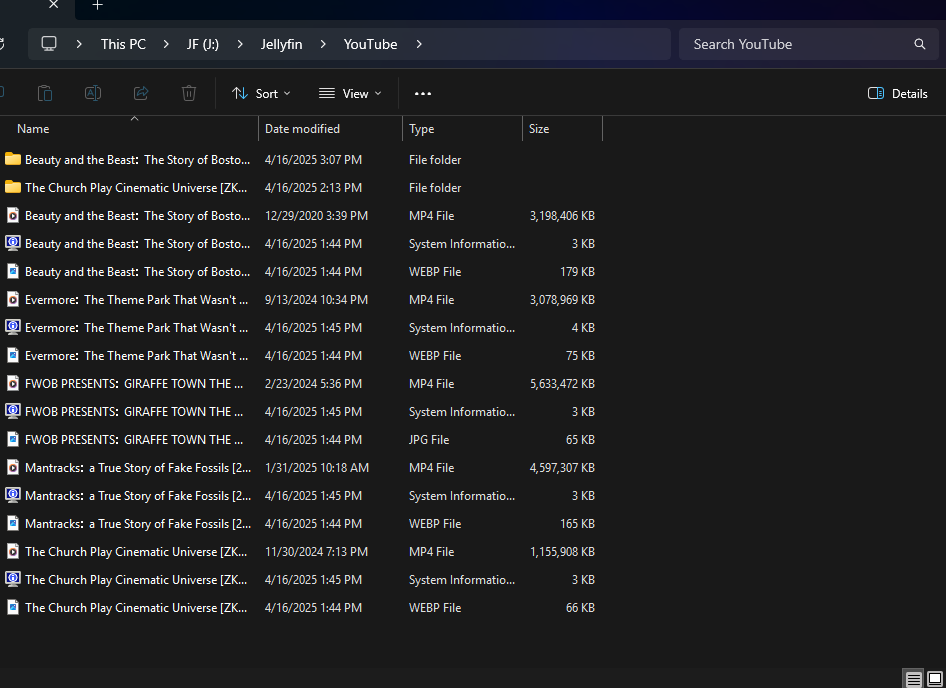This screenshot has width=946, height=688.
Task: Click the Search YouTube input field
Action: pos(795,44)
